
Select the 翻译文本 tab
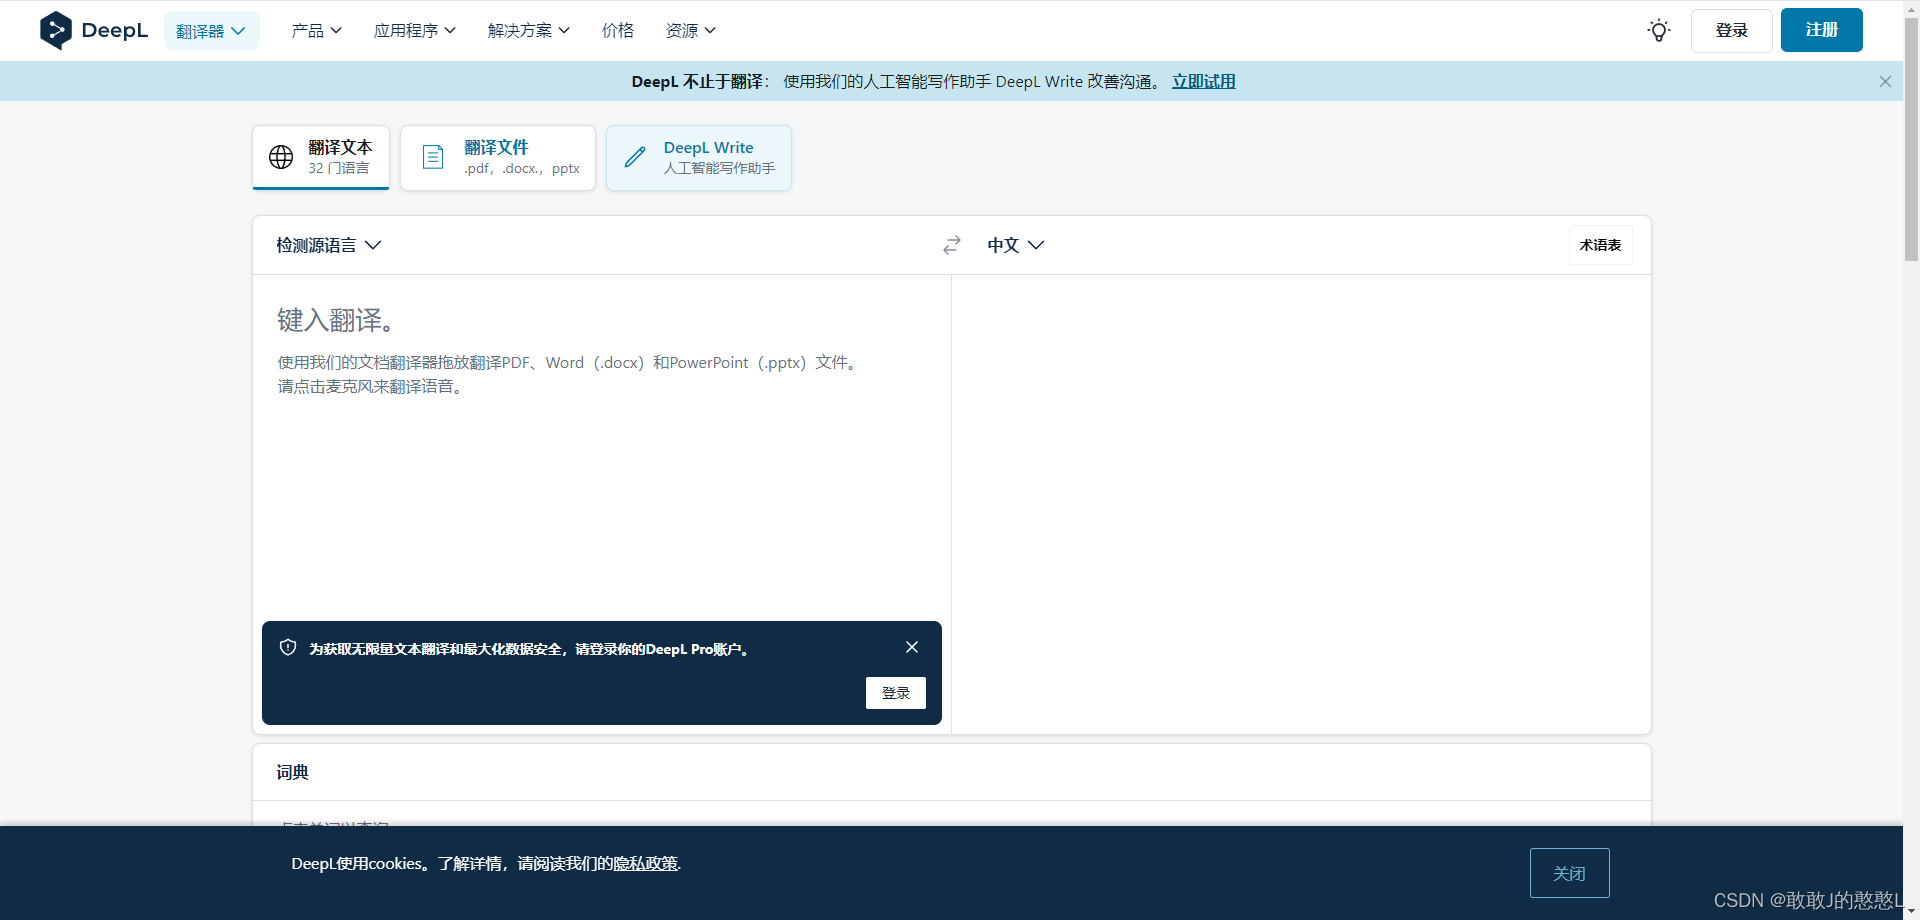click(x=321, y=157)
